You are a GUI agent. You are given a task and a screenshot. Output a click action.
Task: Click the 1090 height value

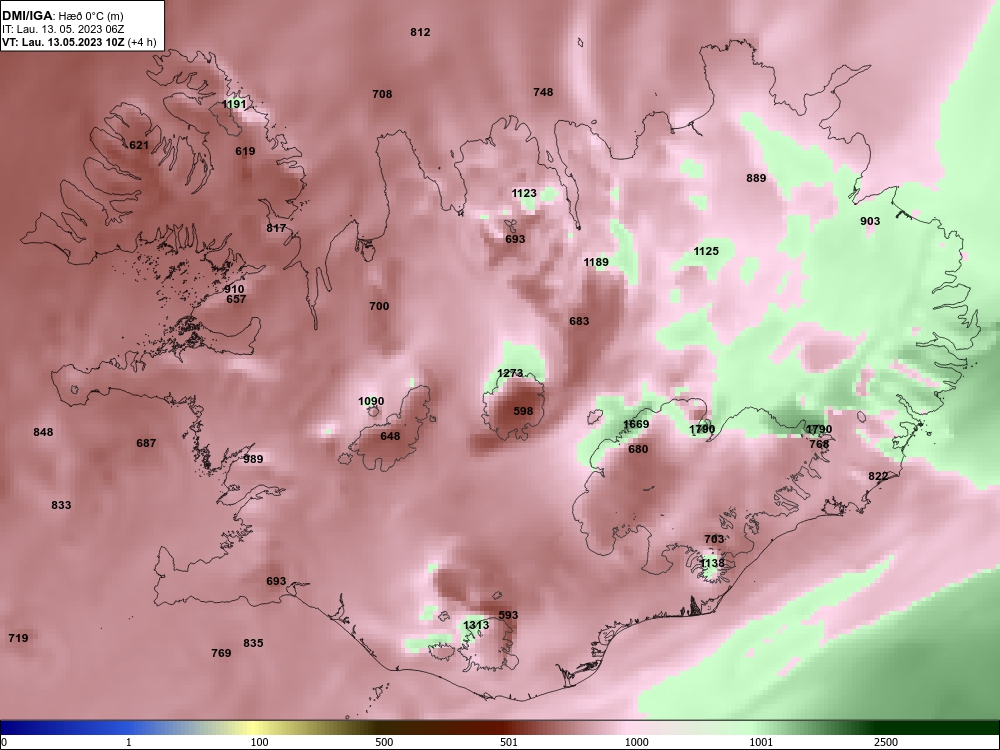[371, 401]
